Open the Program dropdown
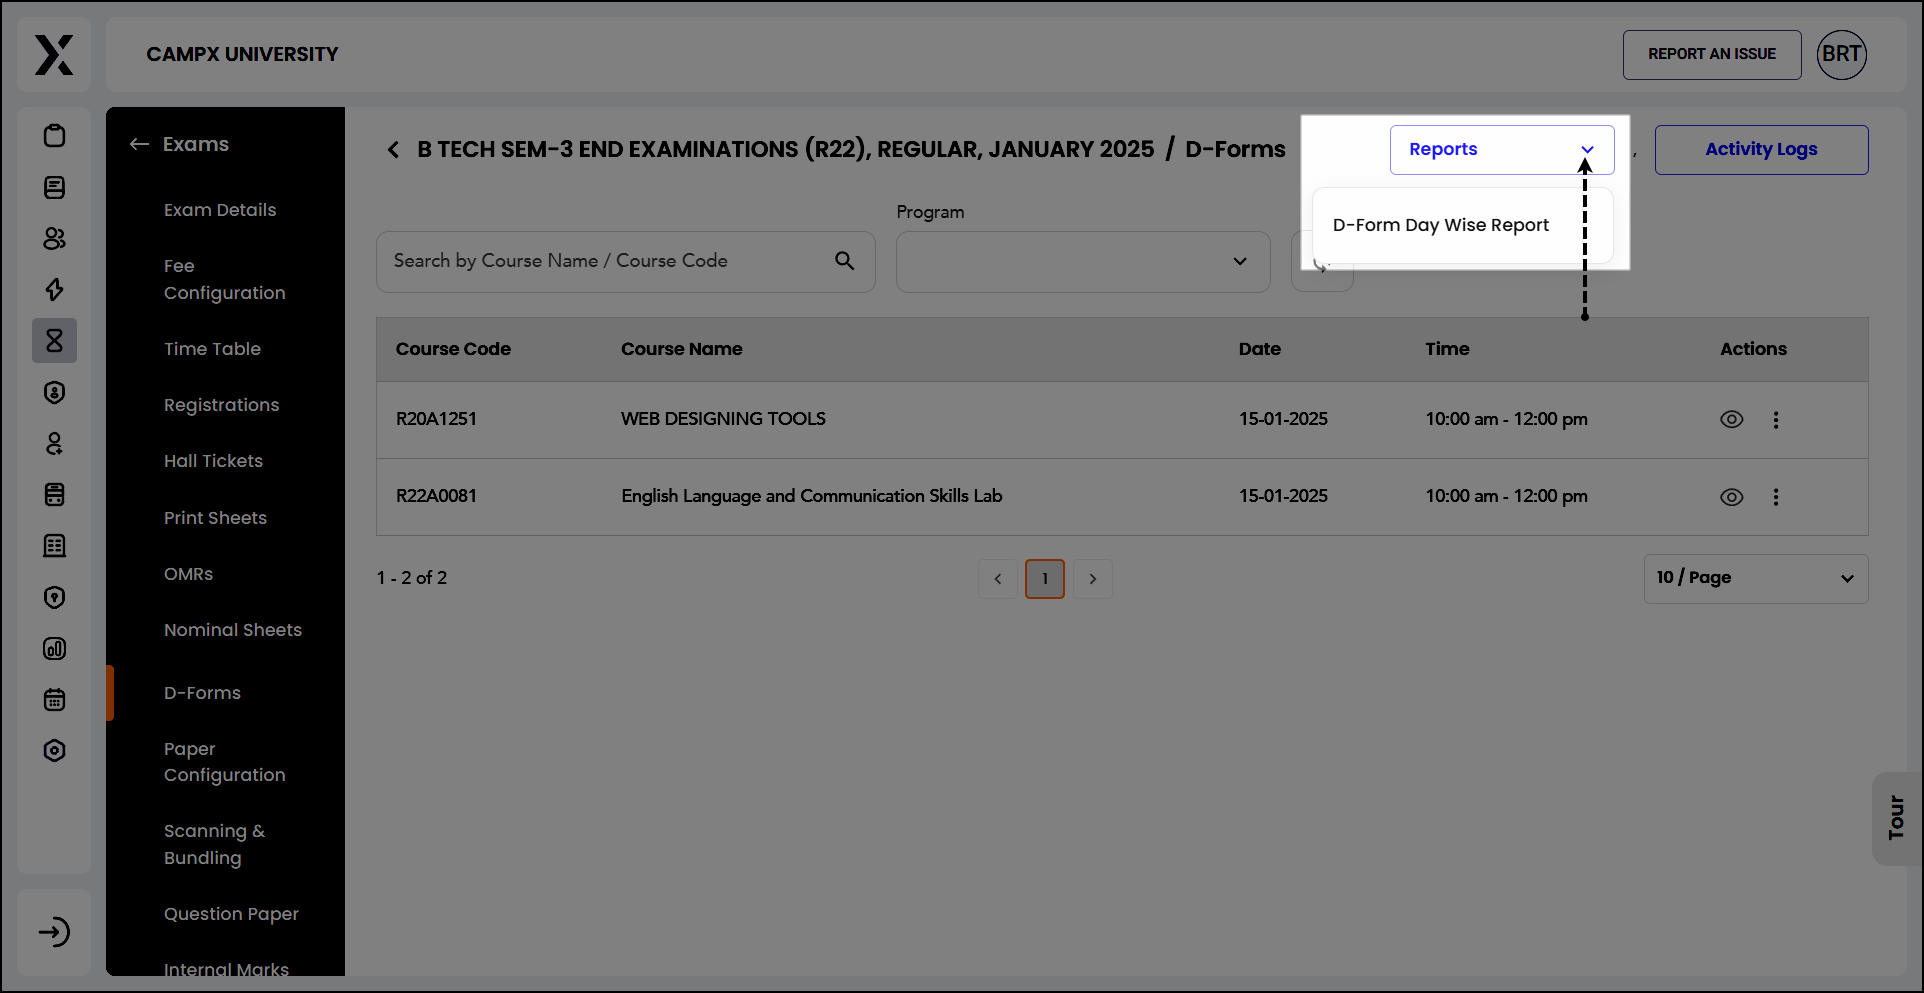The image size is (1924, 993). 1083,262
